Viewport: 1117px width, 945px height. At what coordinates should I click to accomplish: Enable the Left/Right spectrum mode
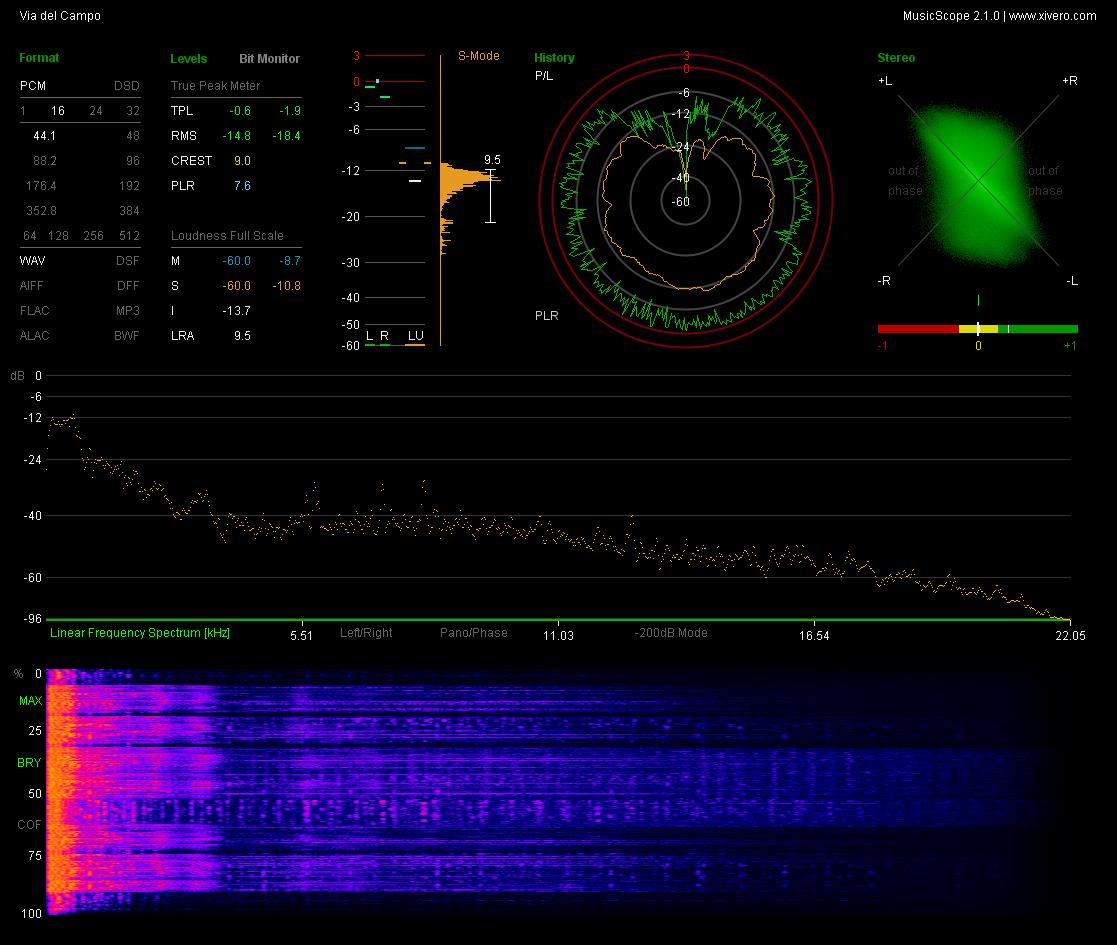[365, 632]
